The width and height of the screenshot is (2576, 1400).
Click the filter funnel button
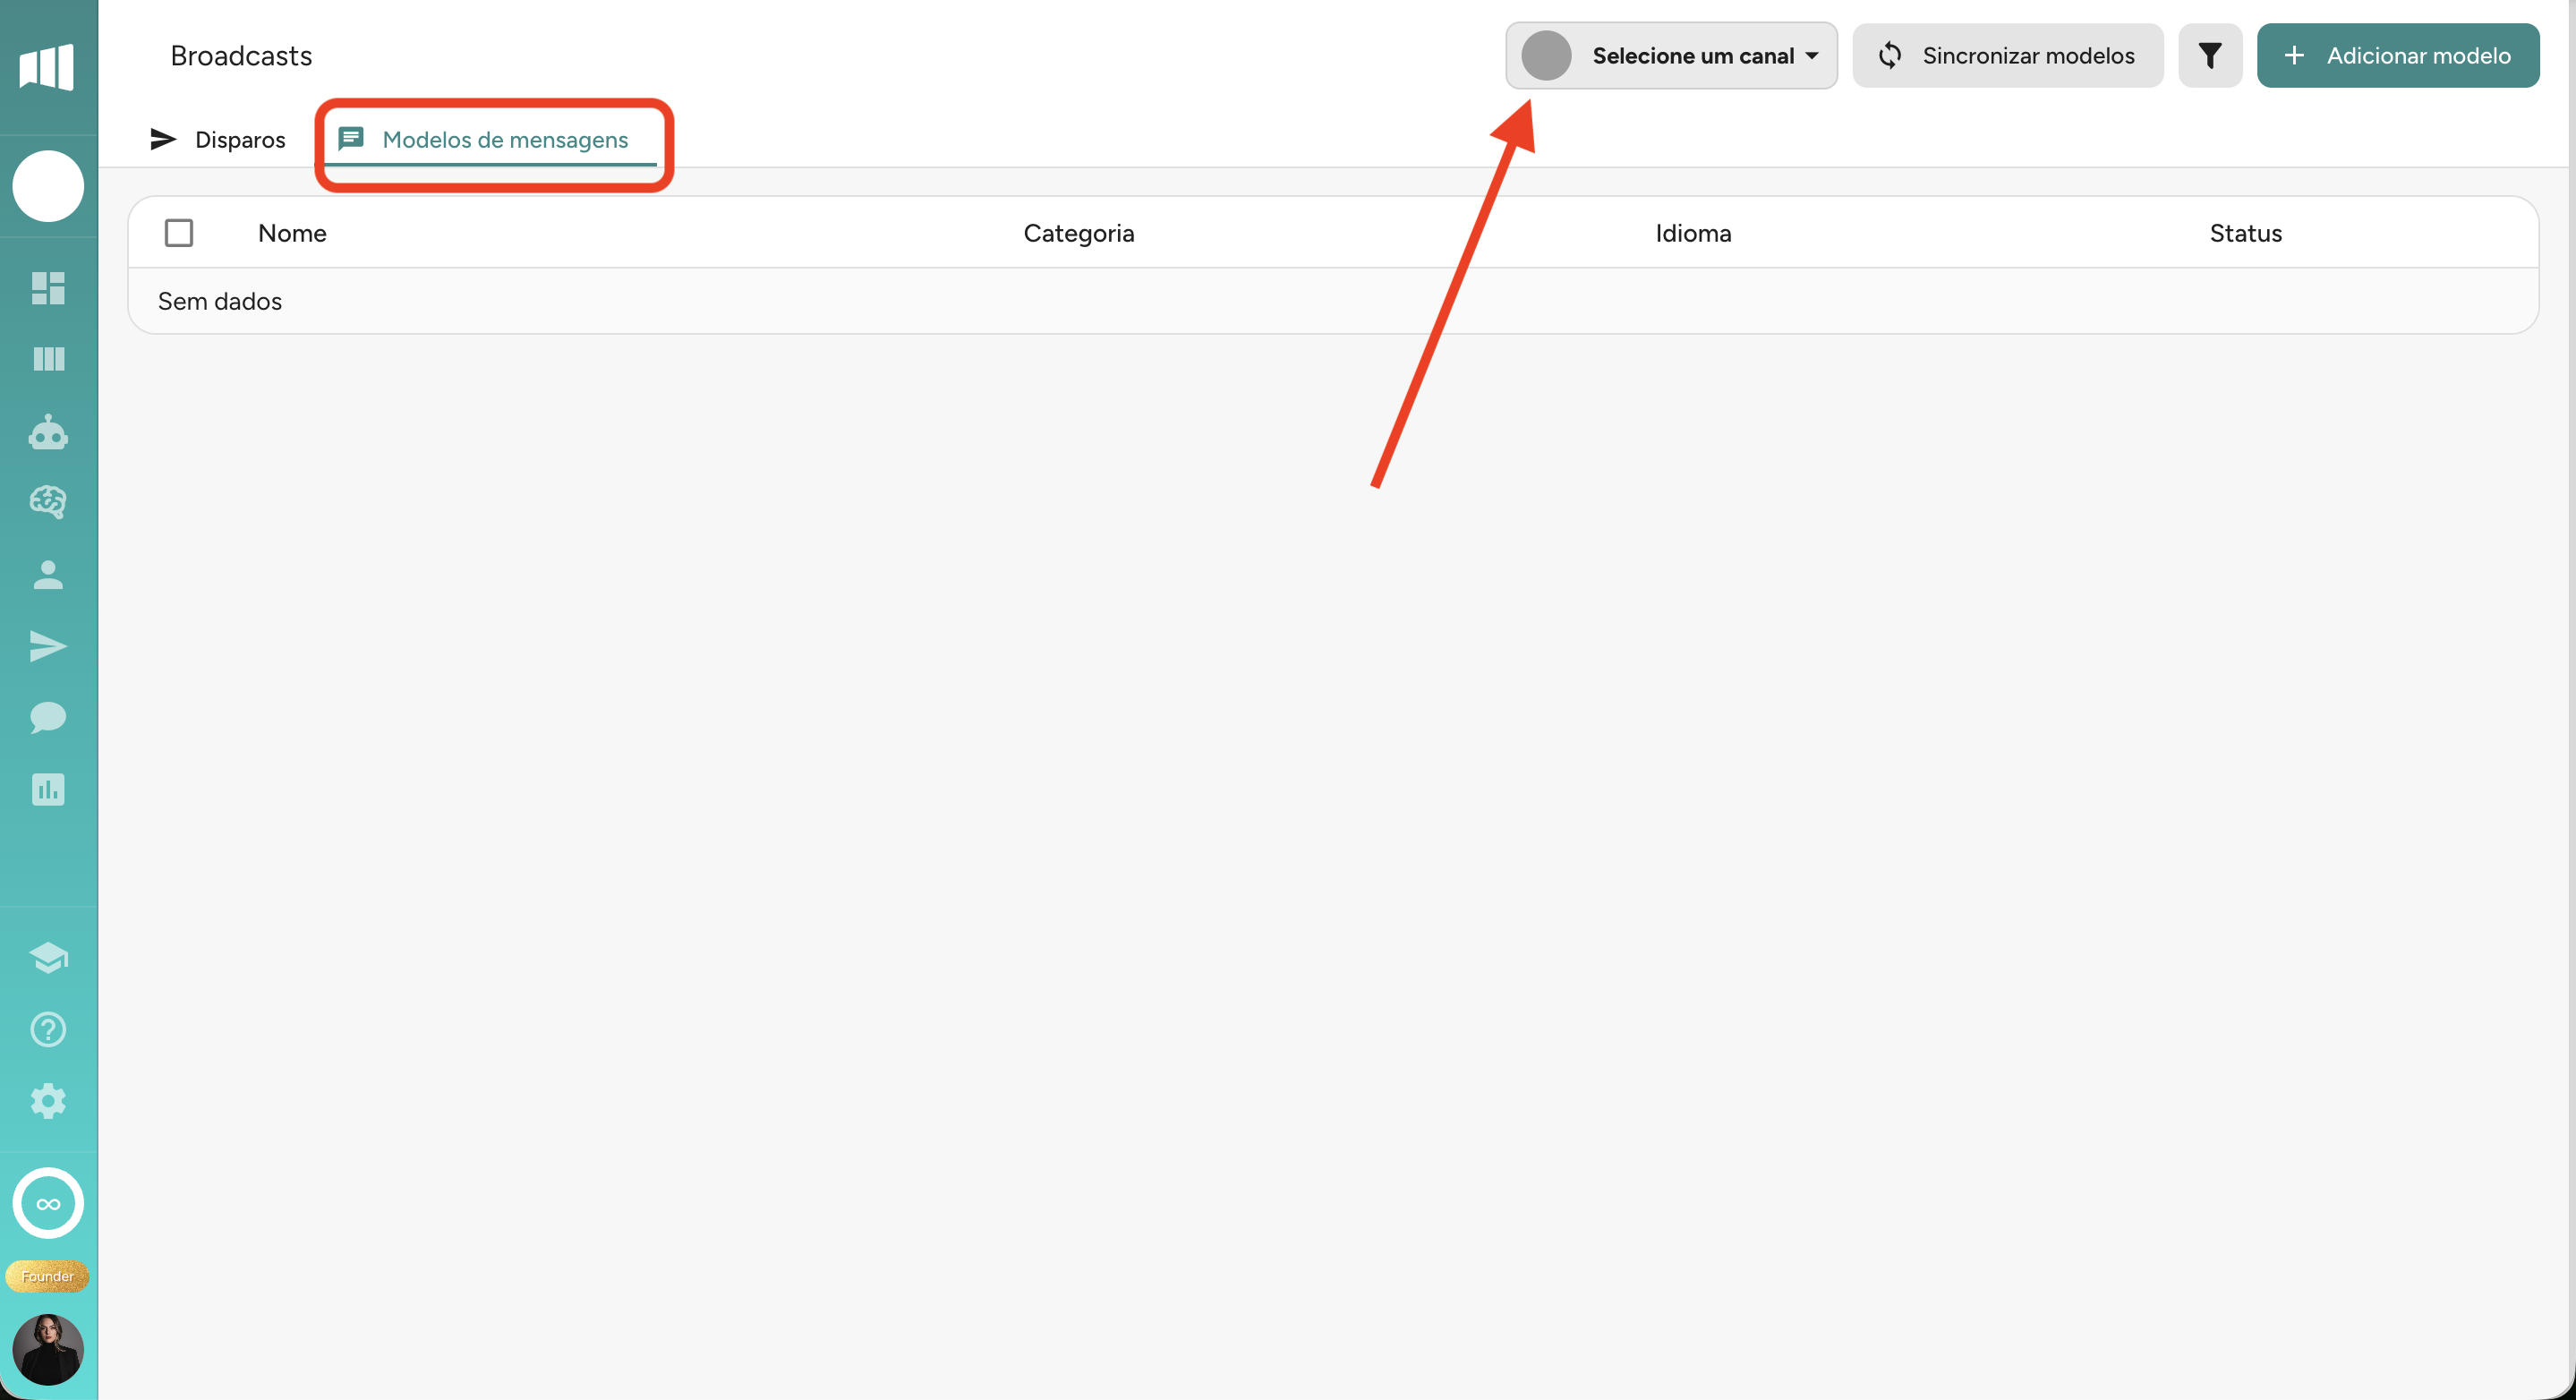tap(2210, 56)
